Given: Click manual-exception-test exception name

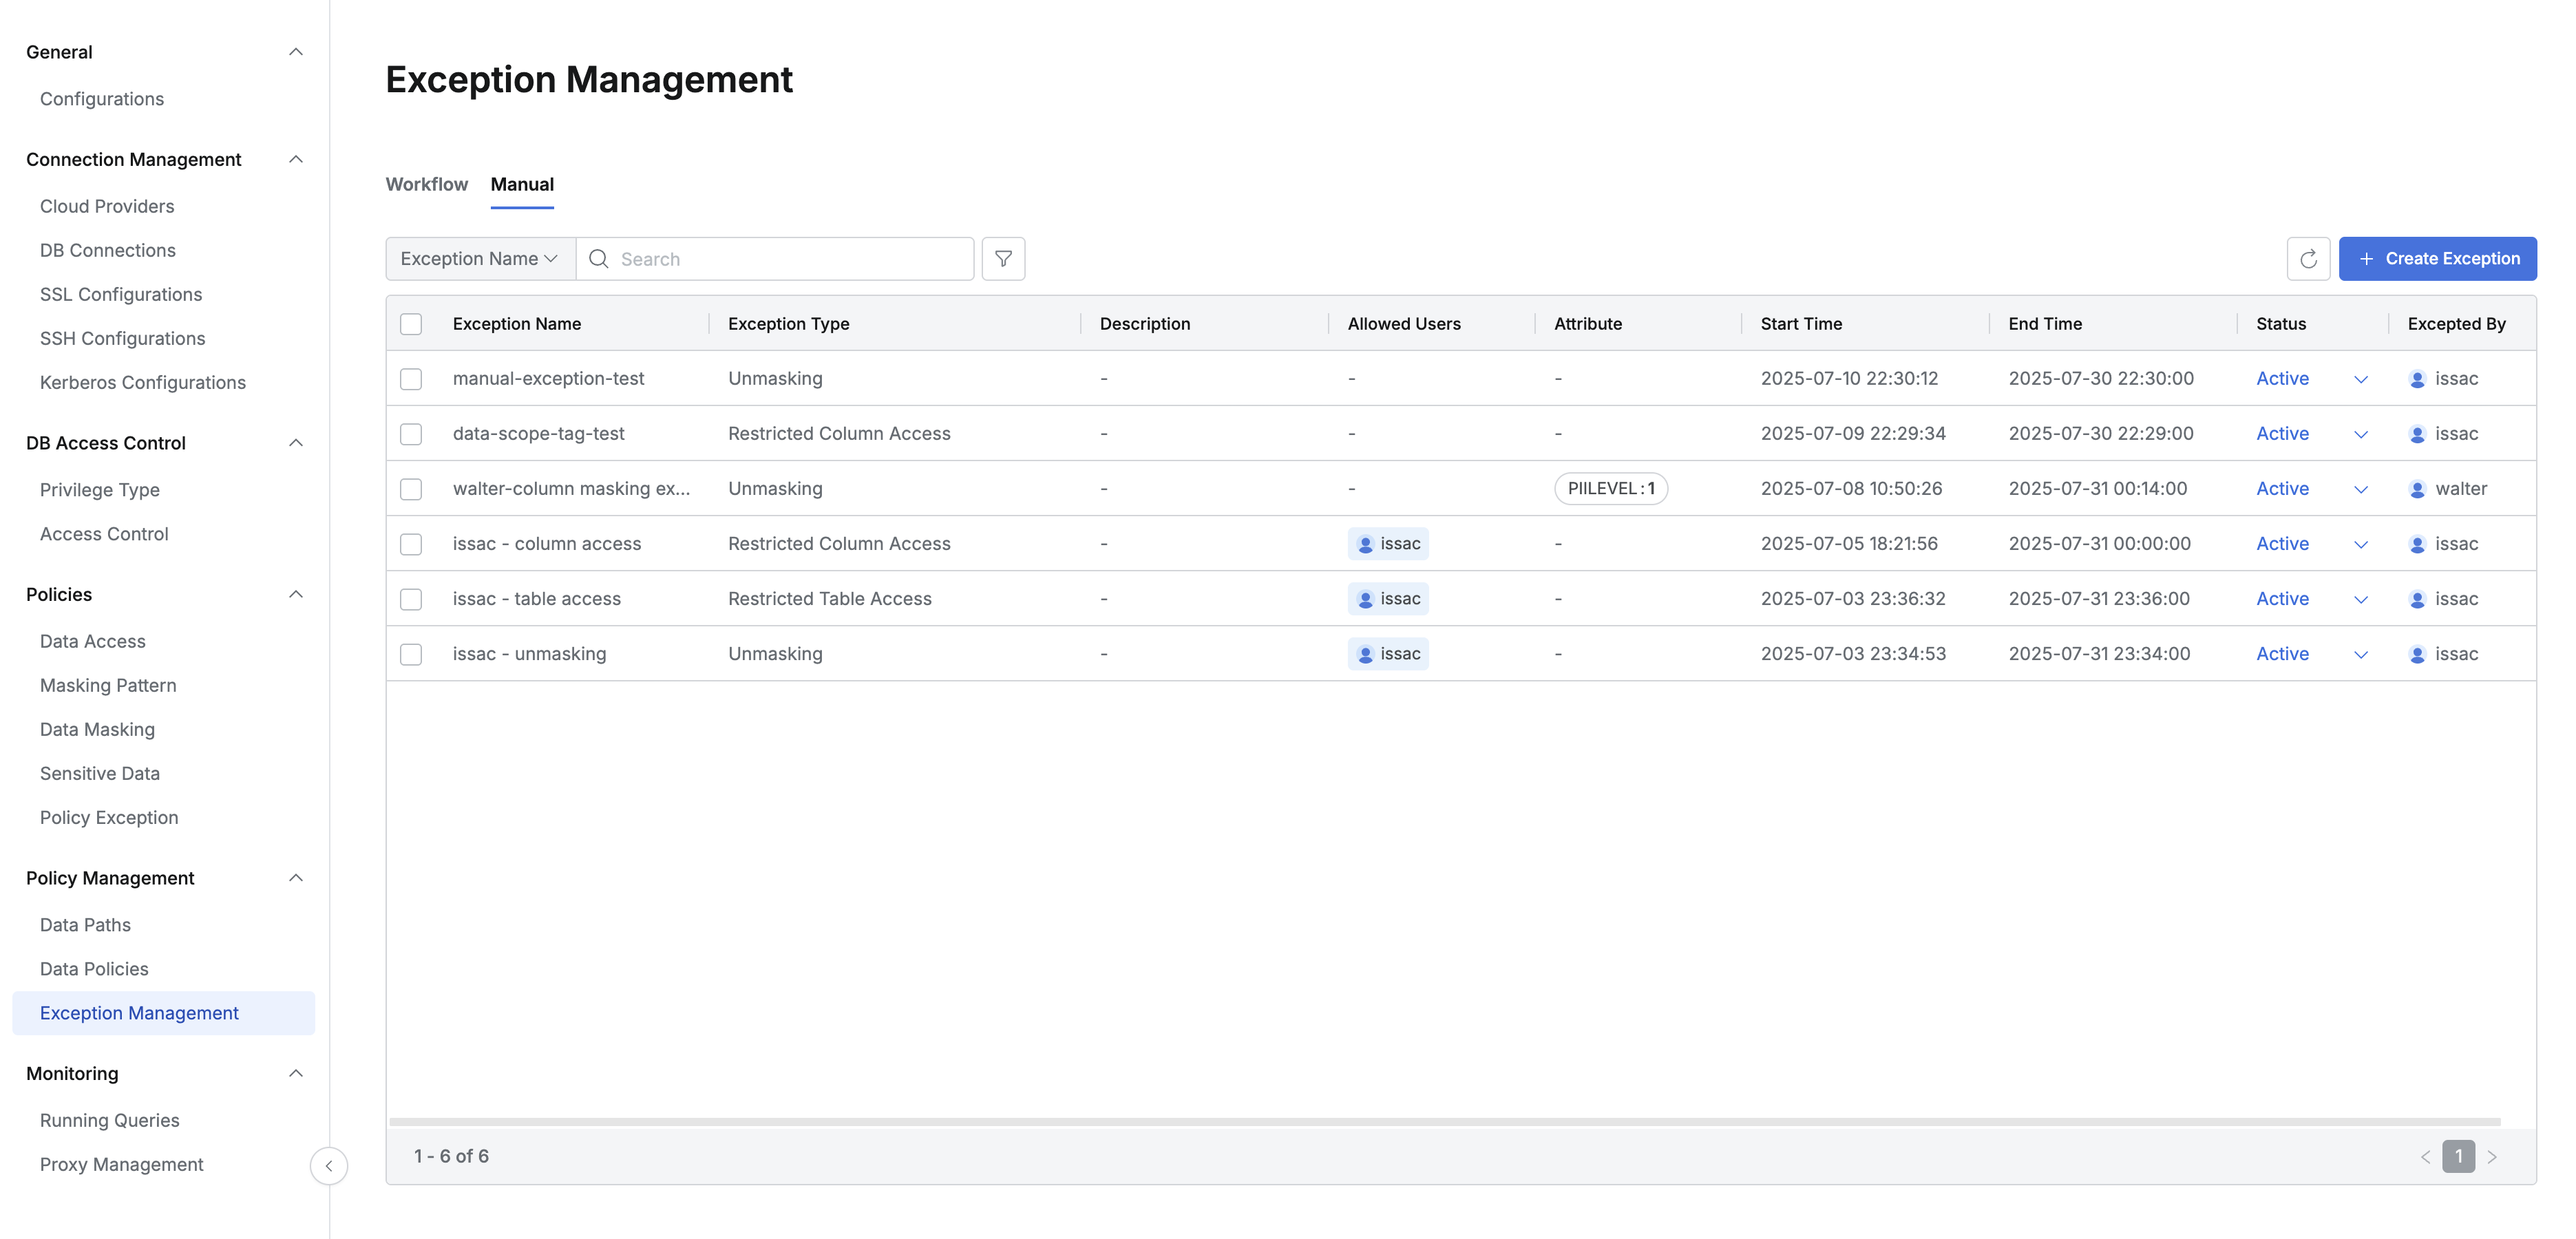Looking at the screenshot, I should click(548, 379).
